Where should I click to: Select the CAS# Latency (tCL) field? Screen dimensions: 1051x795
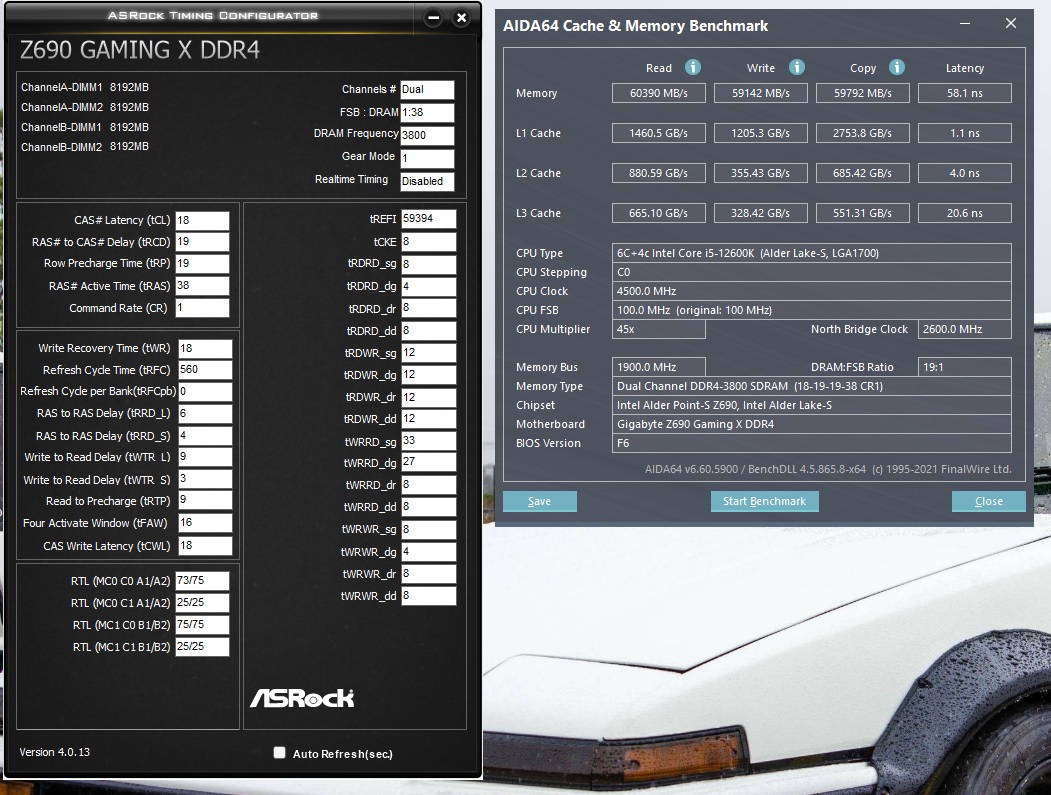[x=202, y=221]
